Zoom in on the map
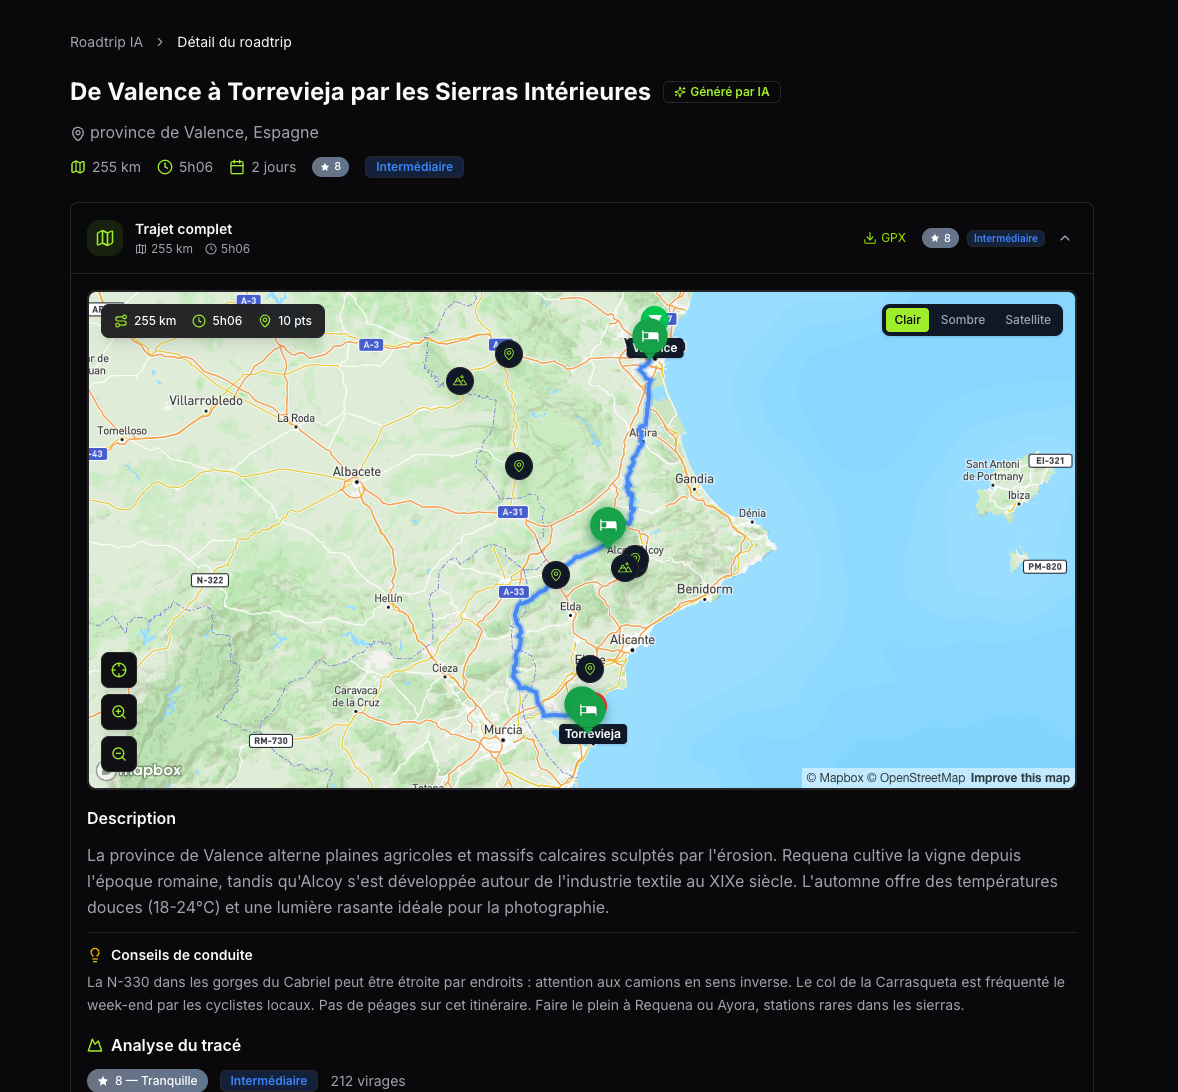 [119, 712]
